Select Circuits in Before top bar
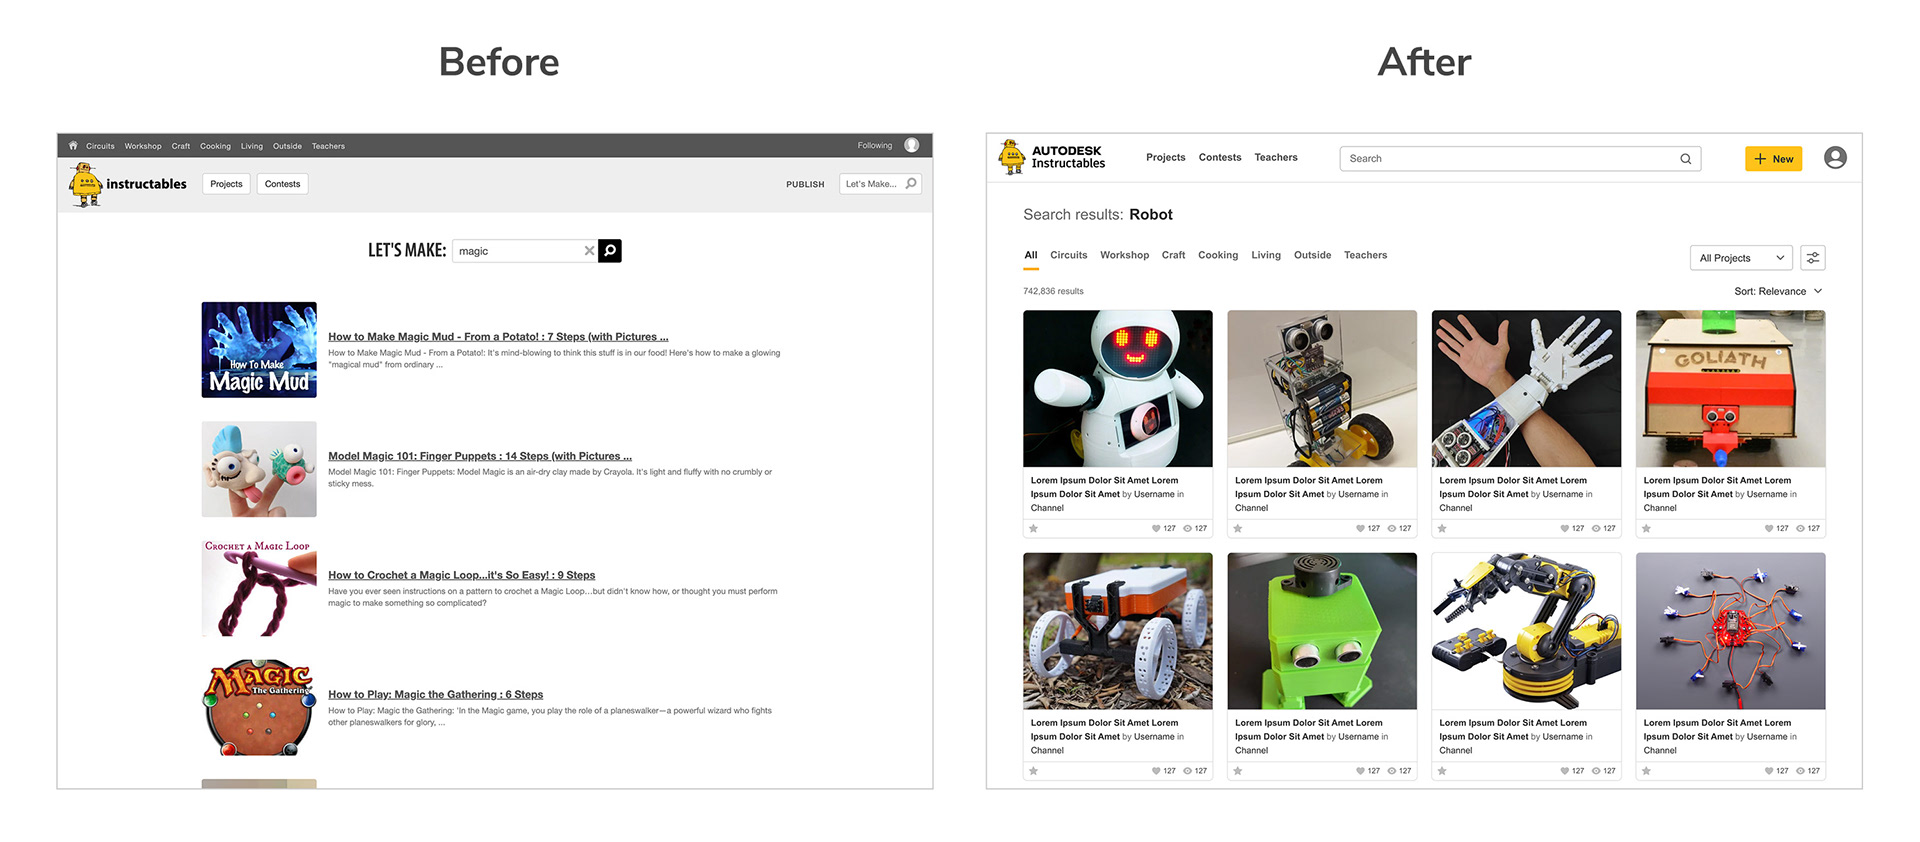This screenshot has width=1920, height=842. tap(100, 146)
